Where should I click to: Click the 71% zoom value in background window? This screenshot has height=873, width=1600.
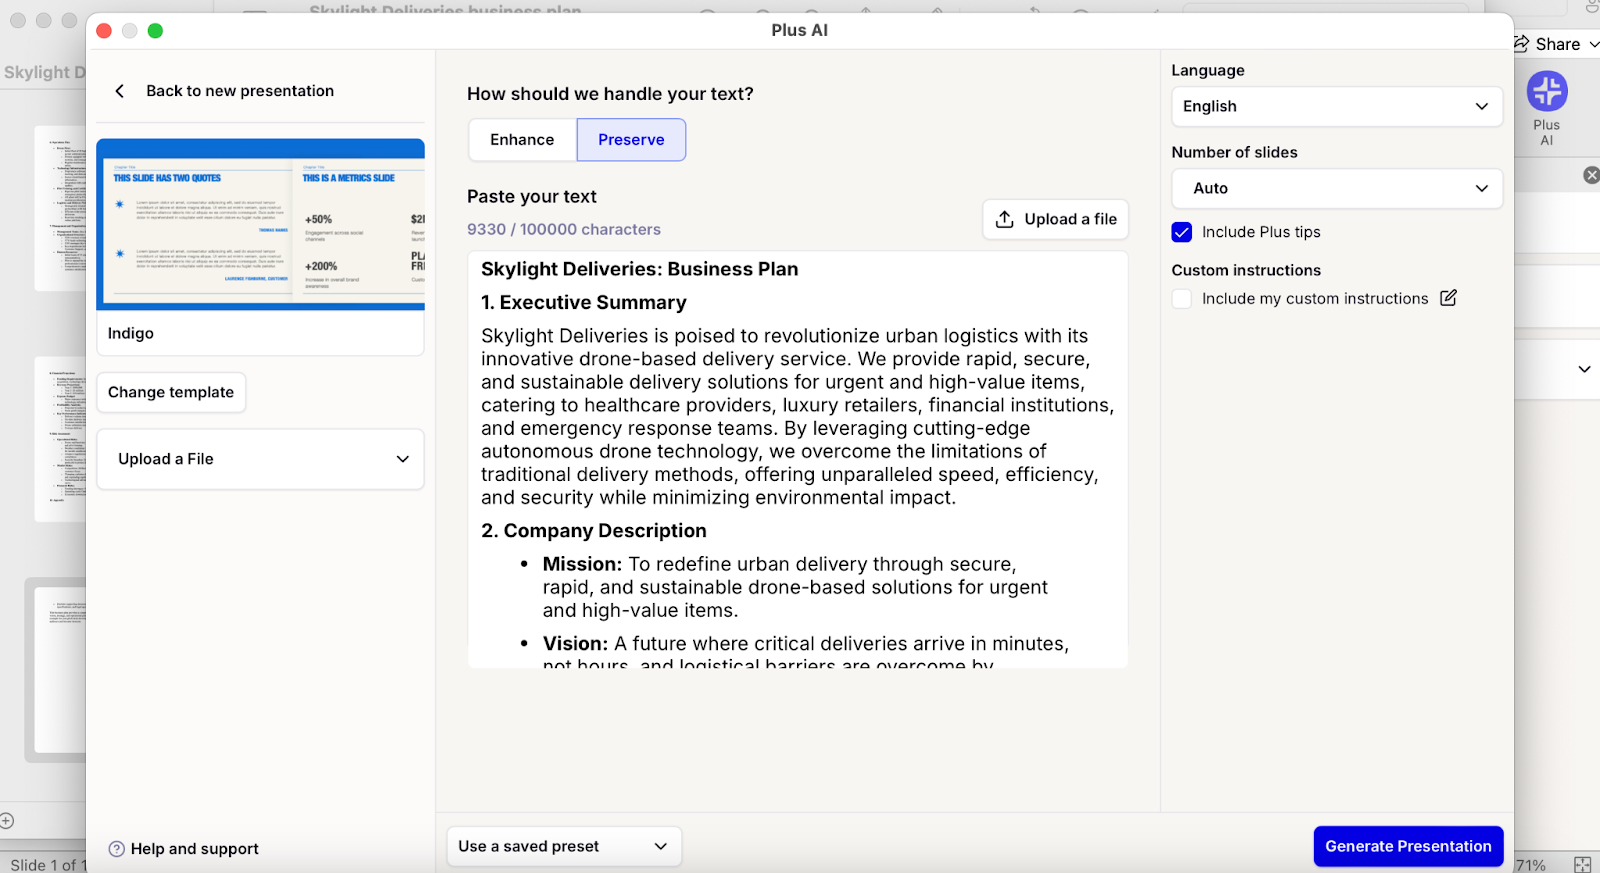click(1531, 865)
